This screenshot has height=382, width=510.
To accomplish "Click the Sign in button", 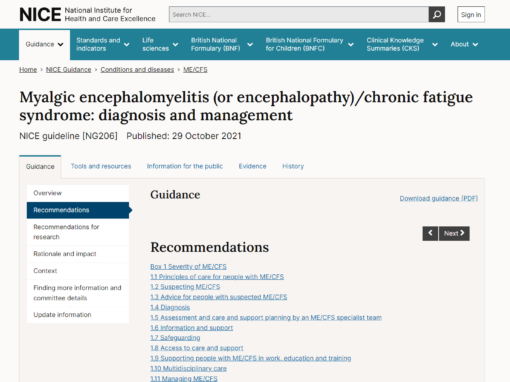I will 471,15.
